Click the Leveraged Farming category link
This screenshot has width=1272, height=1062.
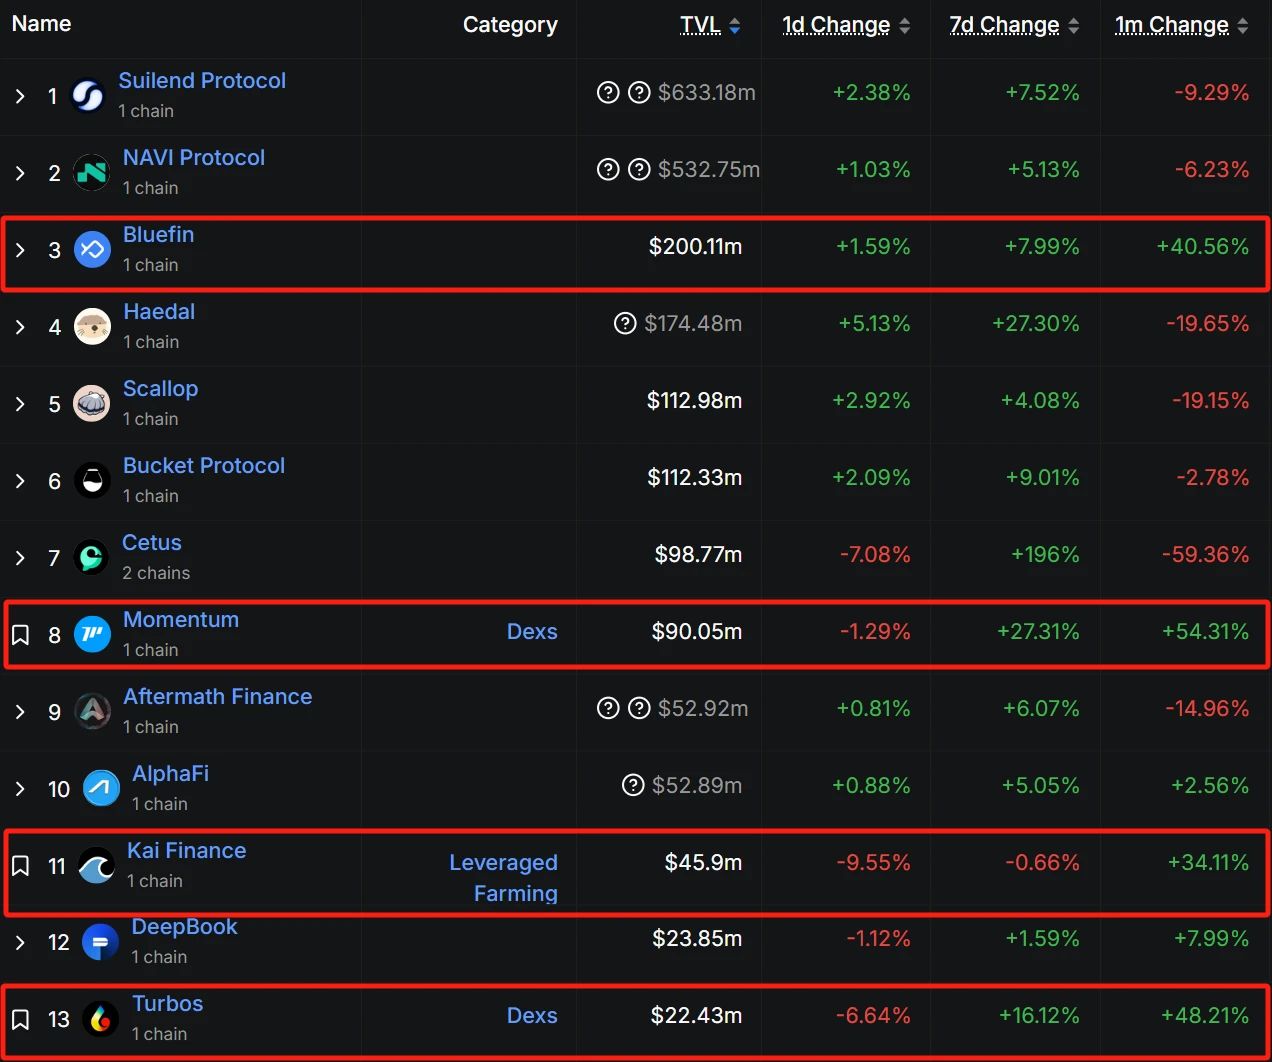tap(503, 877)
